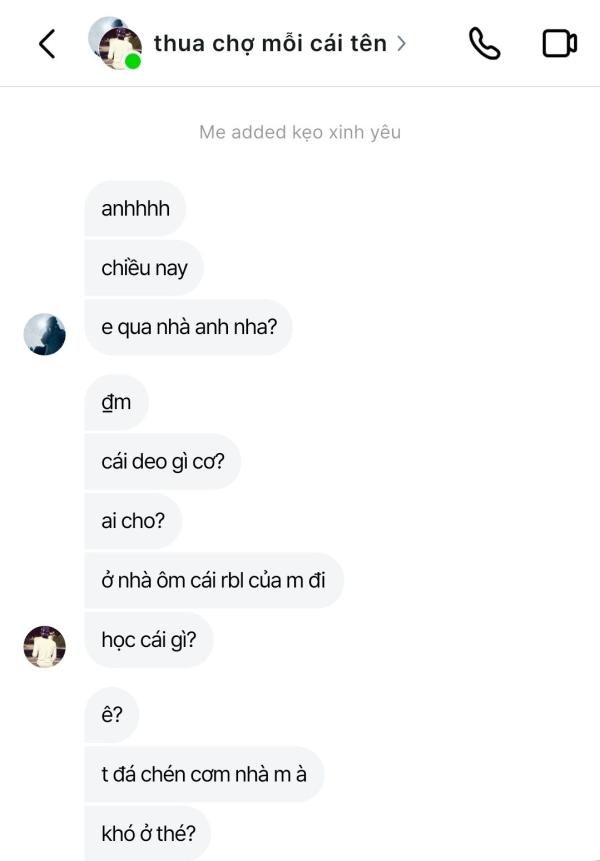Image resolution: width=600 pixels, height=861 pixels.
Task: Open the group avatar in the header
Action: click(115, 43)
